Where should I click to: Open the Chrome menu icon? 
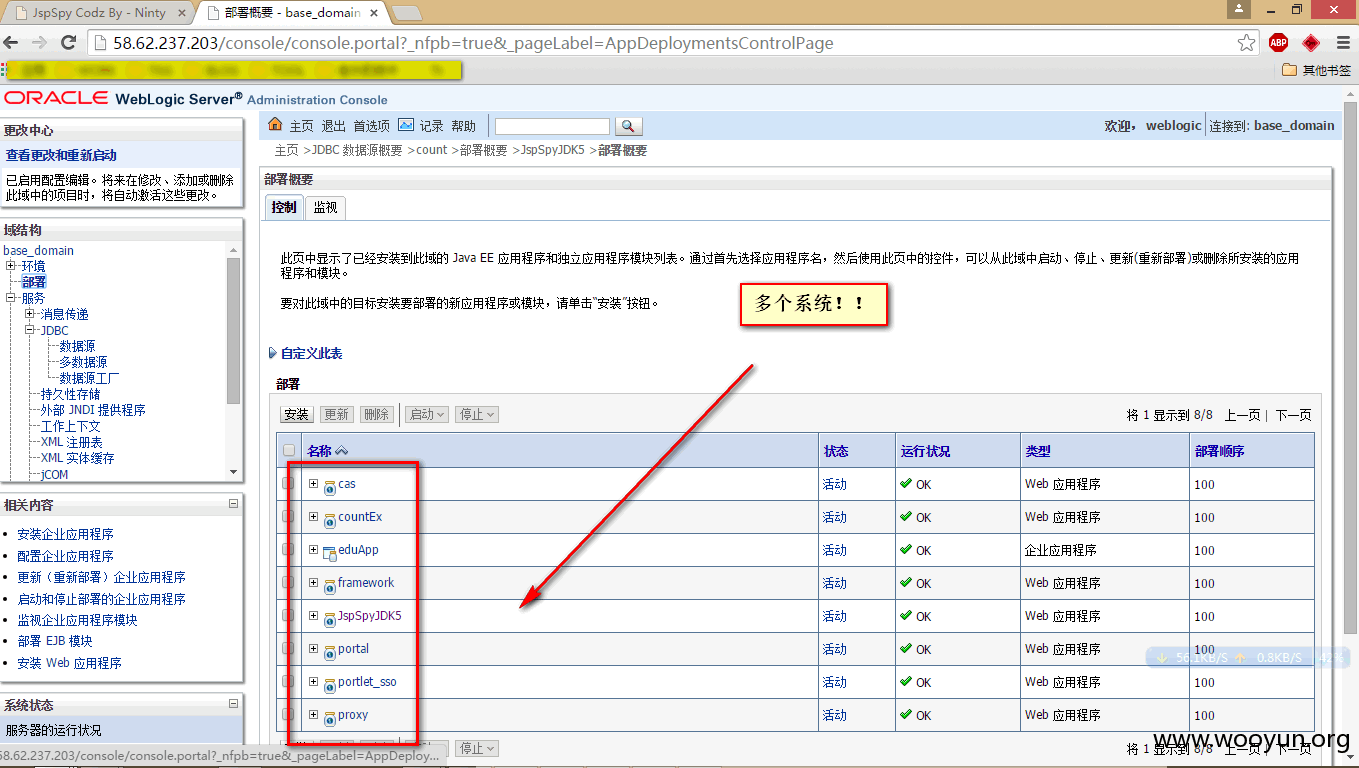pyautogui.click(x=1342, y=43)
